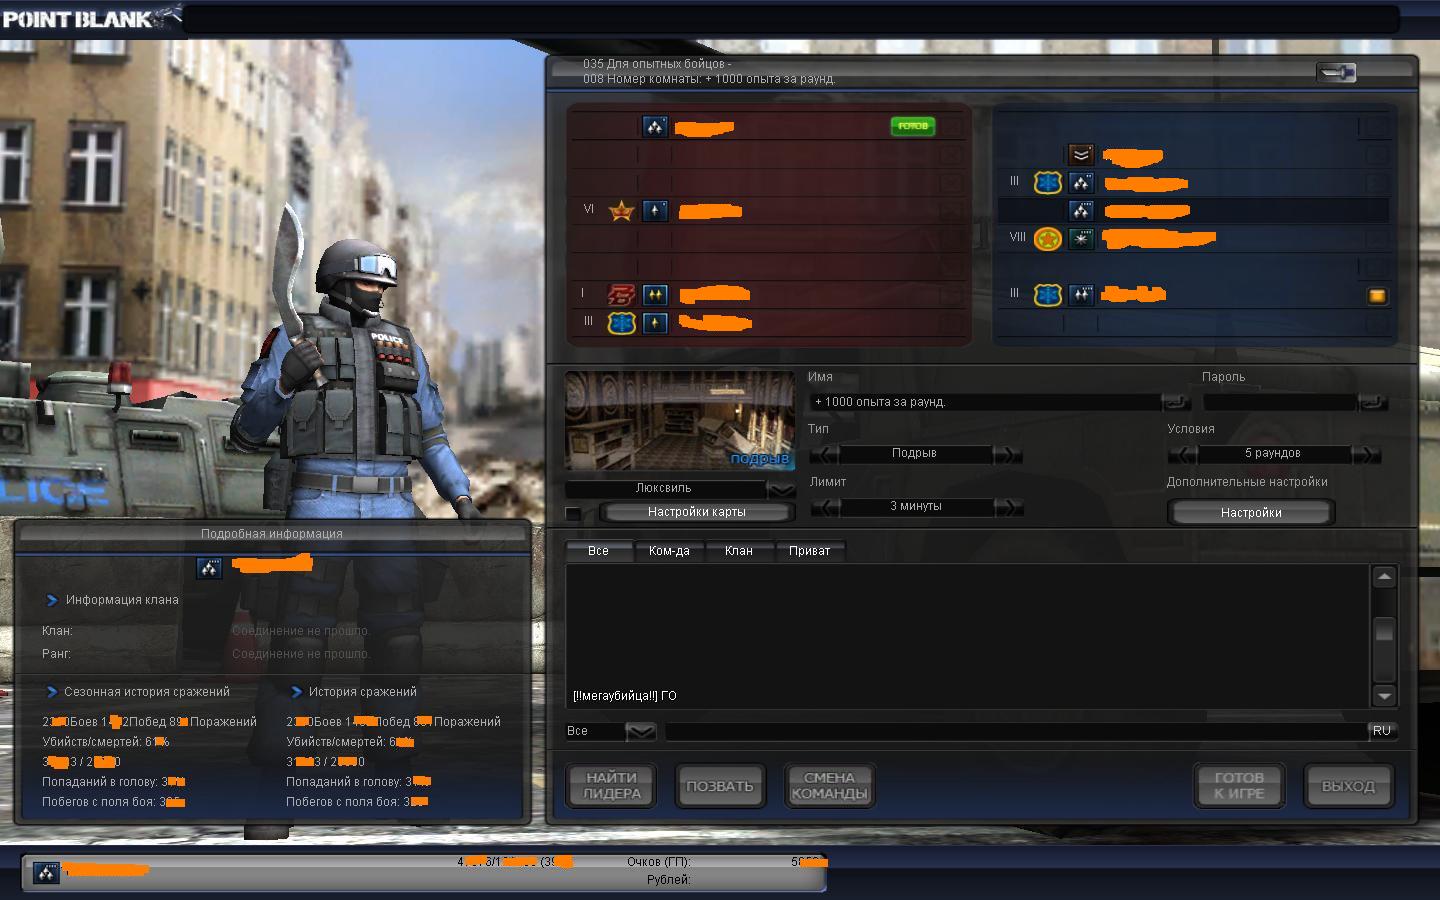Click the green Готов status indicator
Image resolution: width=1440 pixels, height=900 pixels.
point(912,126)
